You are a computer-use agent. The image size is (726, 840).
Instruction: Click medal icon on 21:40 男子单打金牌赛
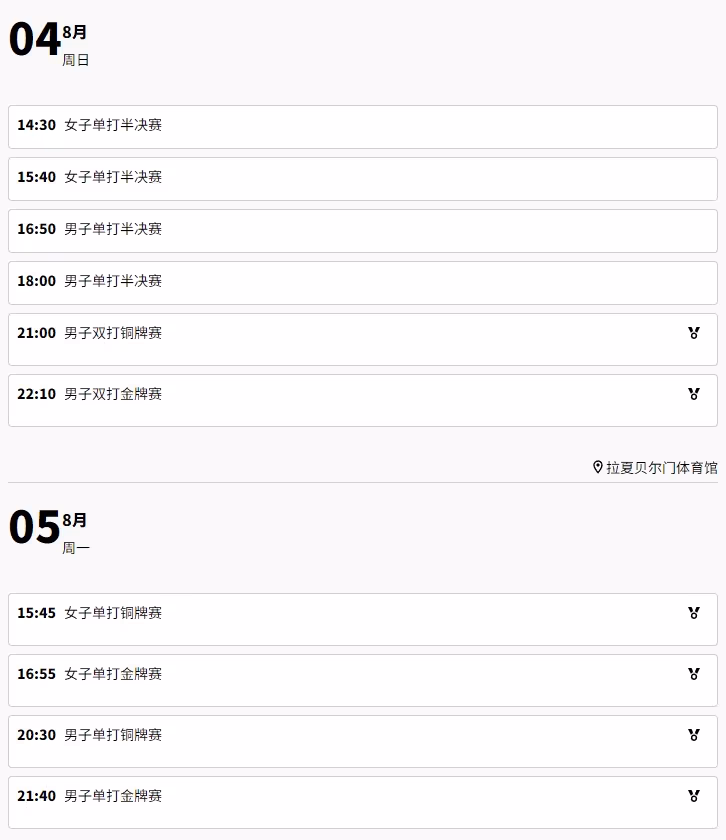click(694, 796)
